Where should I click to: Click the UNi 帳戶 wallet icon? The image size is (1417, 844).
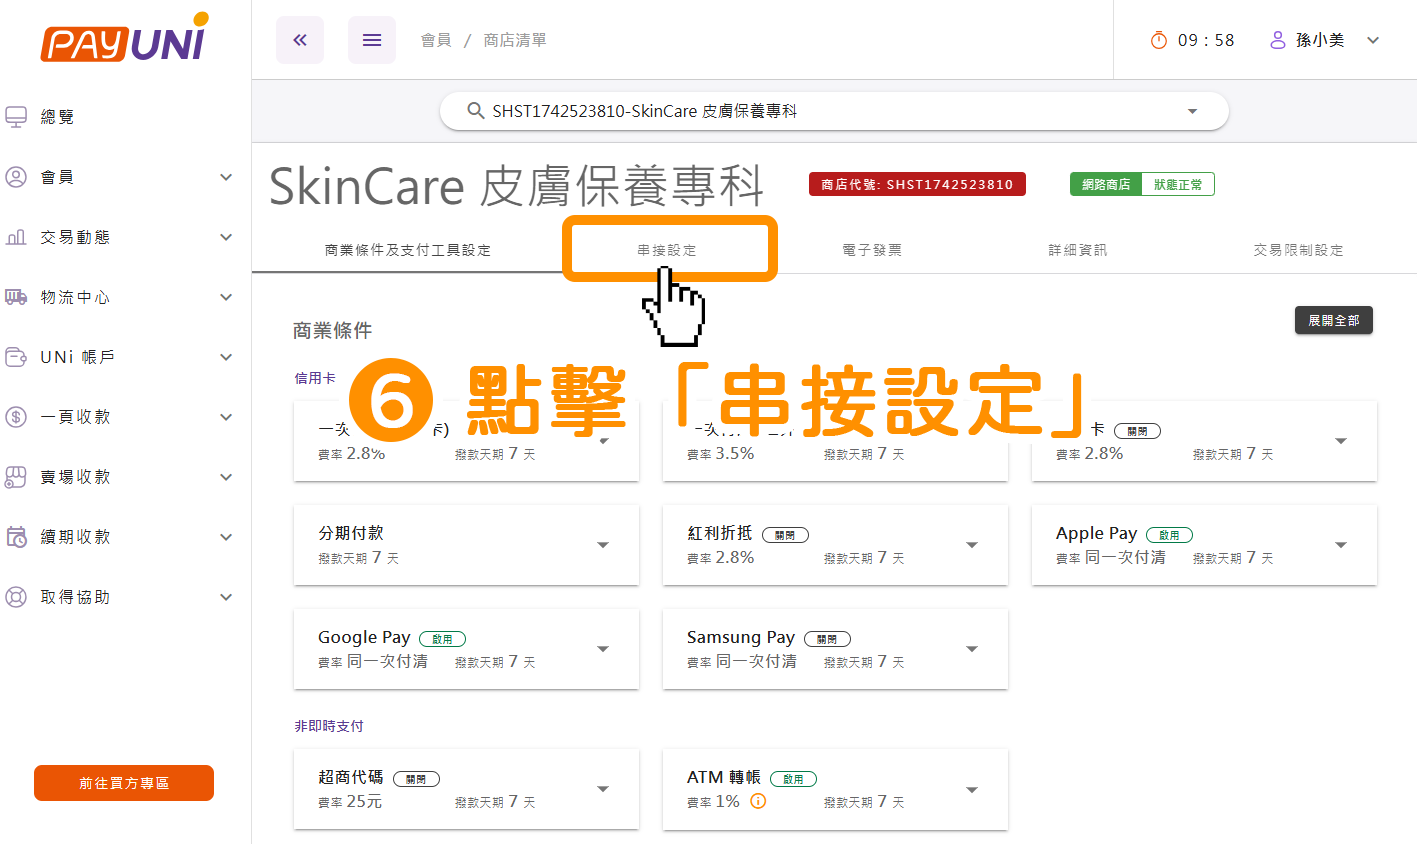coord(16,357)
